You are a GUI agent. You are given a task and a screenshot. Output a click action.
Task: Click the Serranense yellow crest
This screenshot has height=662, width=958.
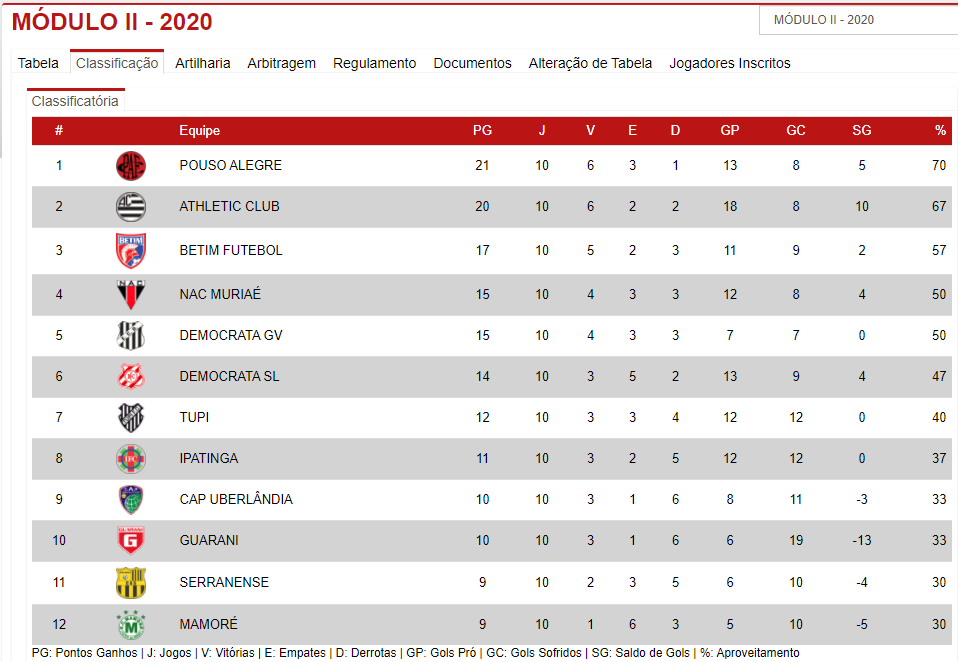point(131,583)
